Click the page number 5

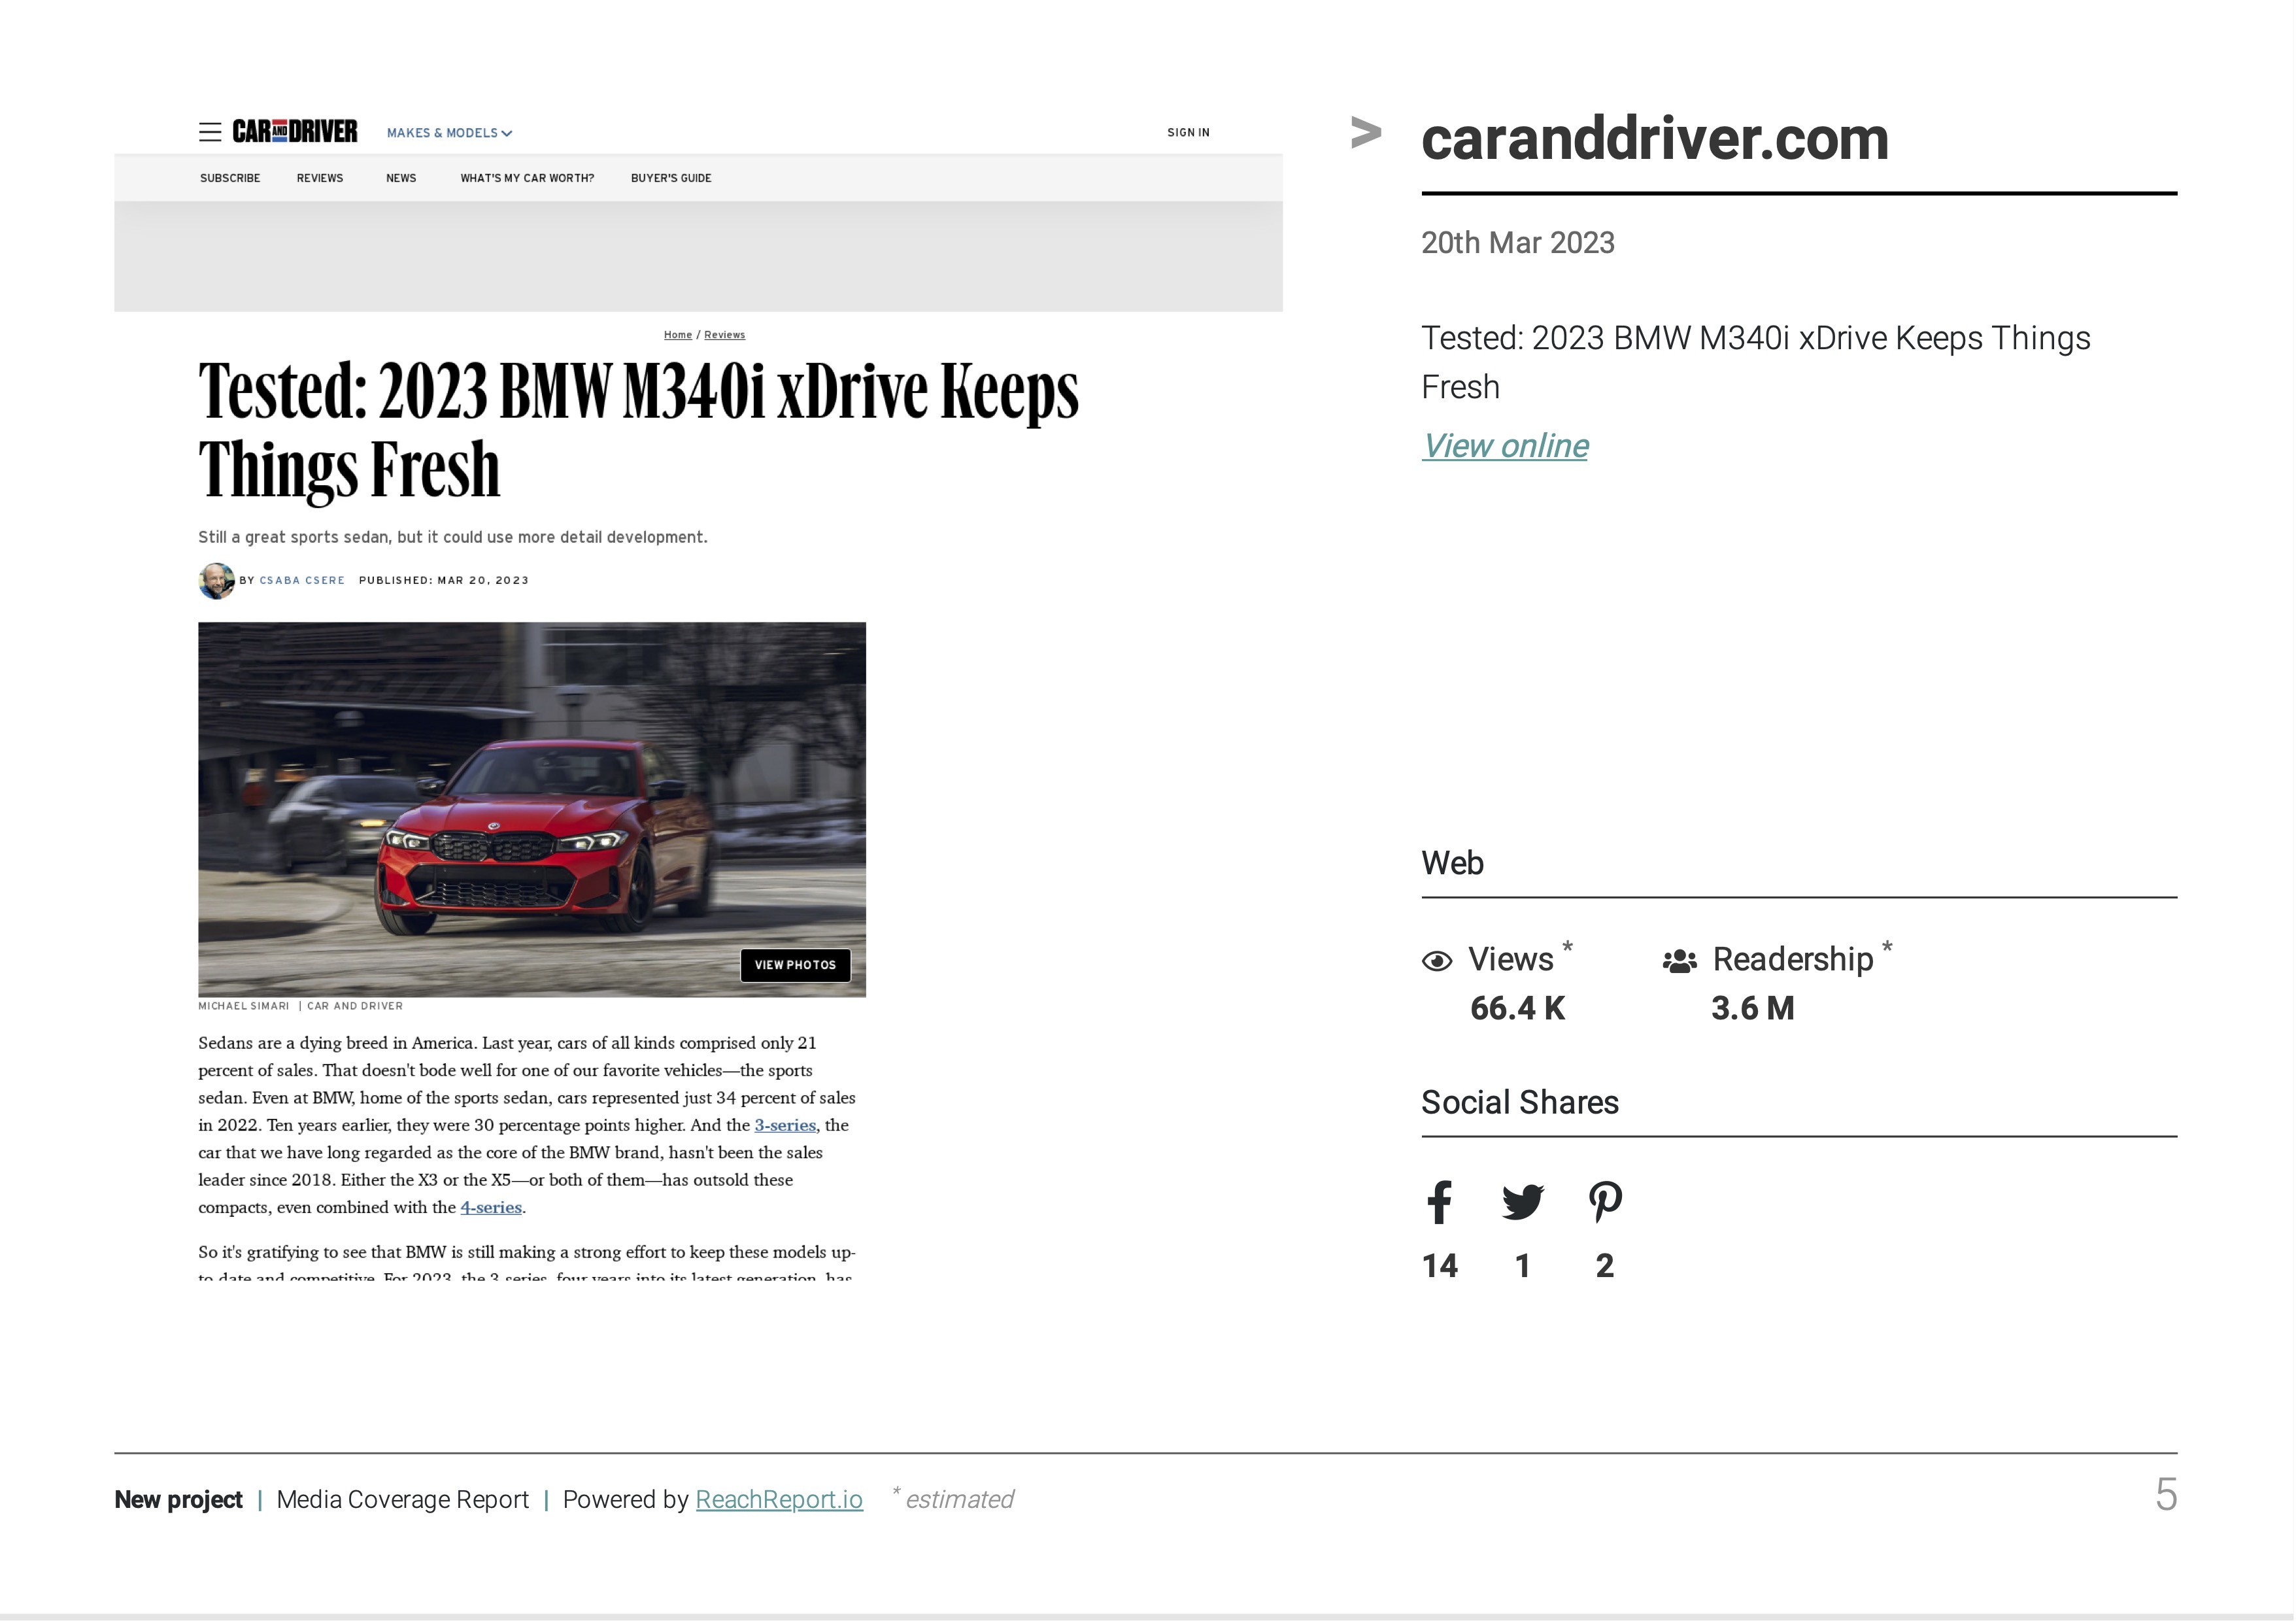[2166, 1495]
